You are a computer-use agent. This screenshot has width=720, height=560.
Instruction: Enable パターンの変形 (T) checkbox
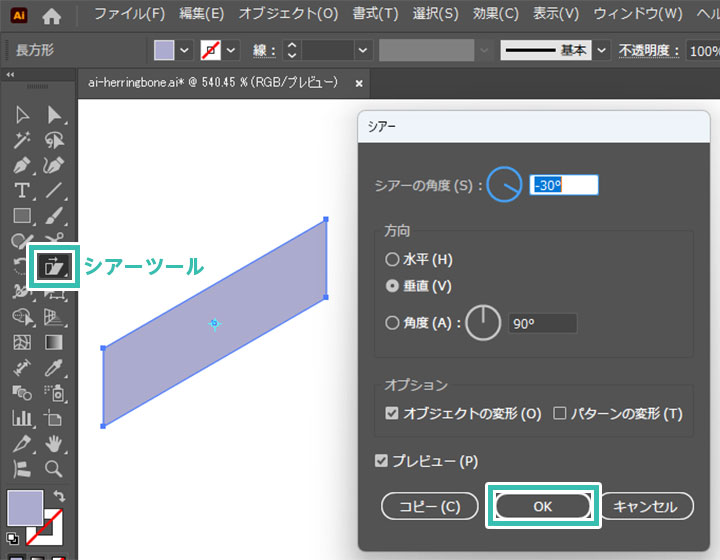[560, 413]
